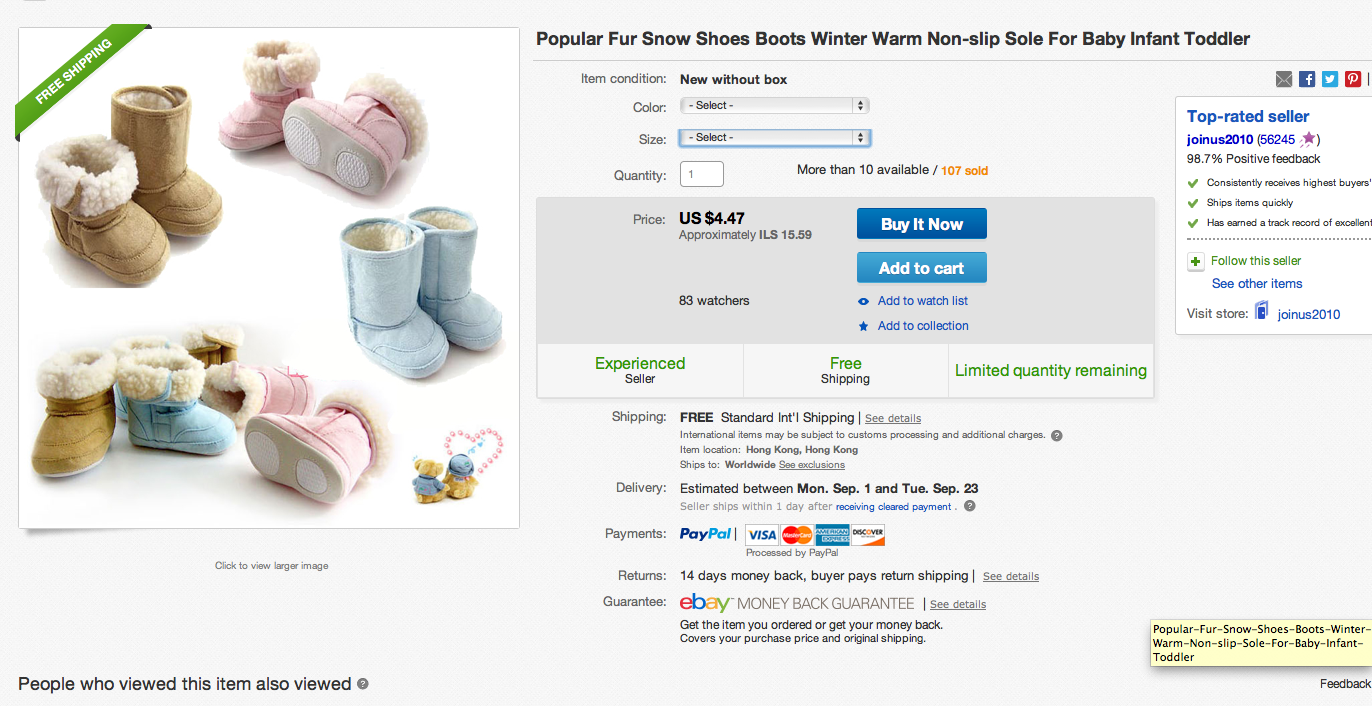The image size is (1372, 706).
Task: Open See details link for returns
Action: click(1010, 577)
